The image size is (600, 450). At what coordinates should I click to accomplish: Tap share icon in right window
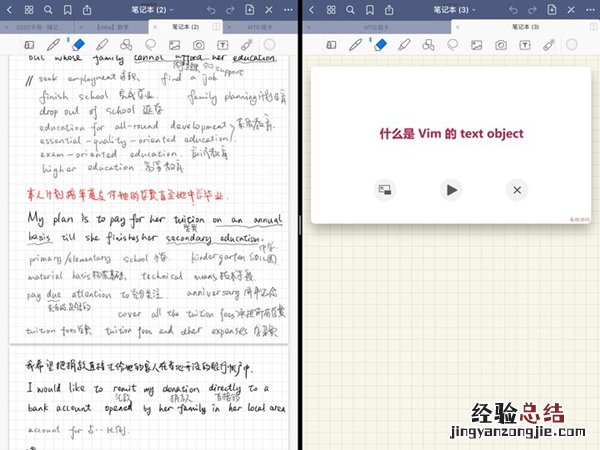click(x=389, y=10)
